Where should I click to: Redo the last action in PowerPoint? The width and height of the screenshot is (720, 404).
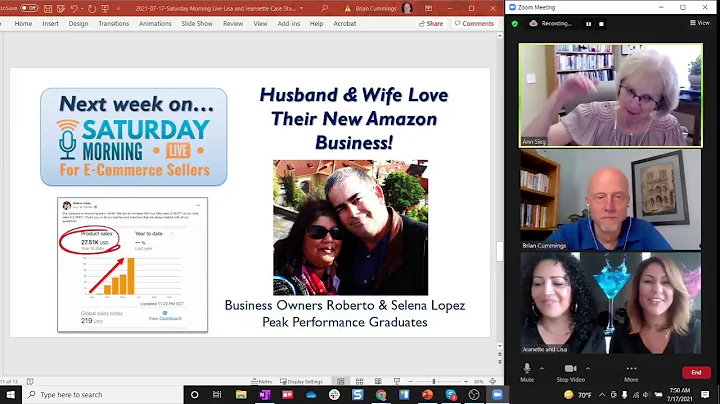[92, 8]
